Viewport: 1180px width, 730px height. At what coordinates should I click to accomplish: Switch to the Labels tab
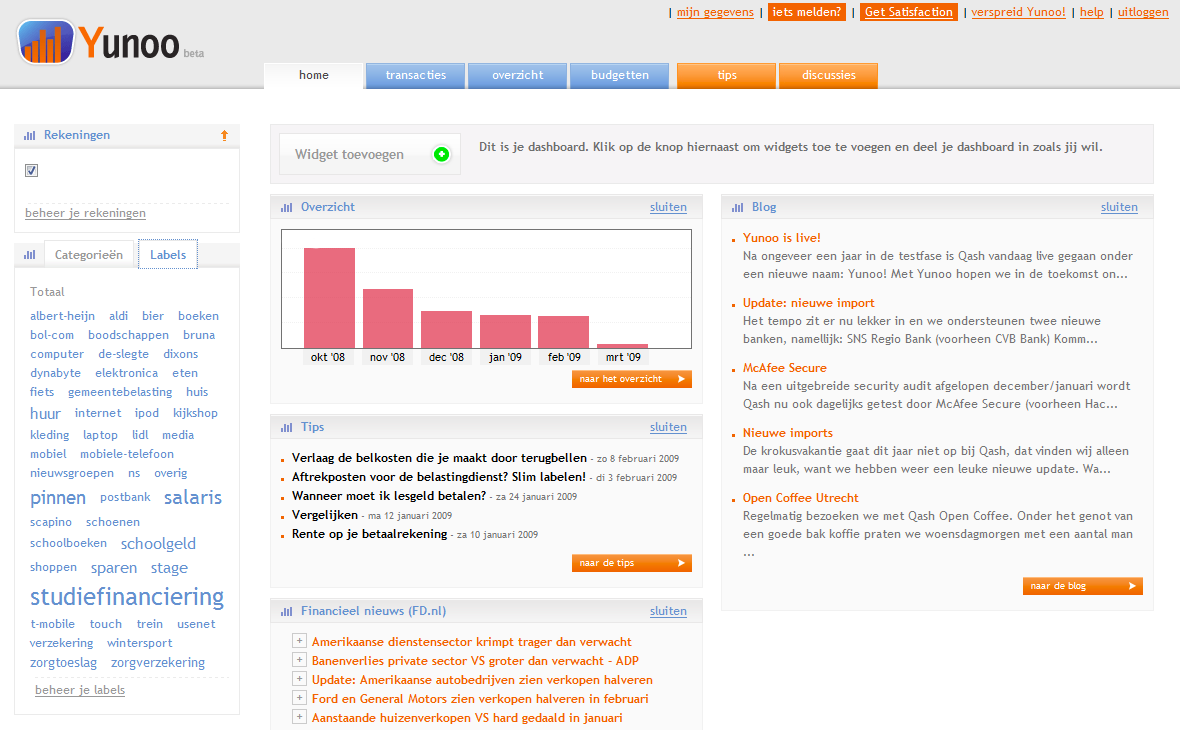[x=168, y=255]
